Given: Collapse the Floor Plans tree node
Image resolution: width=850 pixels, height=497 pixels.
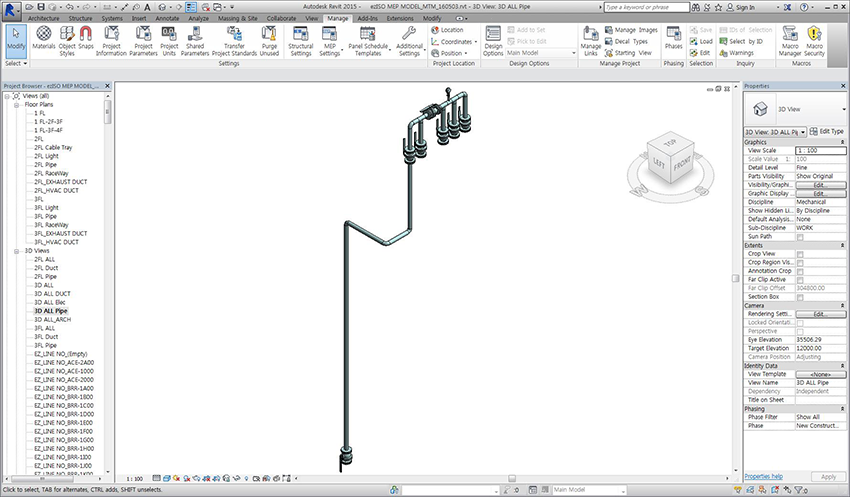Looking at the screenshot, I should click(x=18, y=105).
